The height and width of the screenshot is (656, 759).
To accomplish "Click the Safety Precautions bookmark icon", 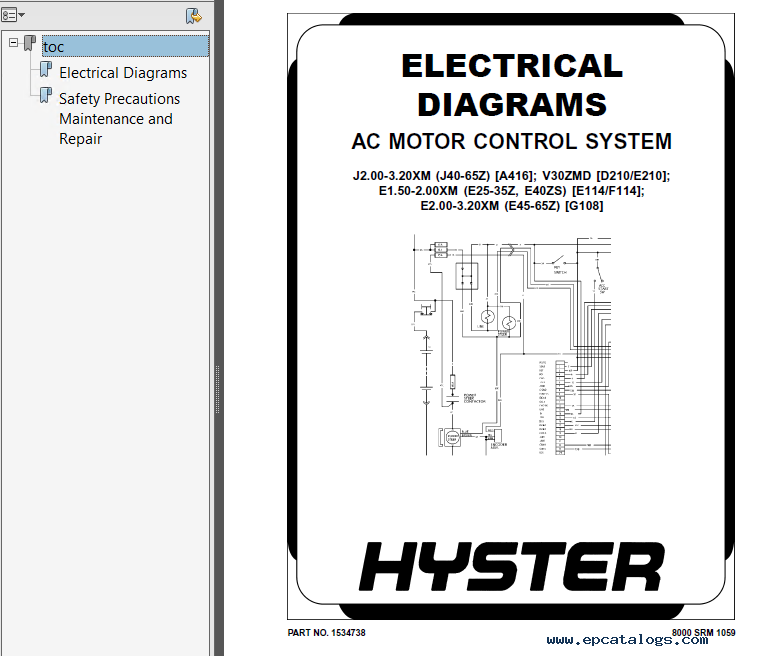I will pos(46,95).
